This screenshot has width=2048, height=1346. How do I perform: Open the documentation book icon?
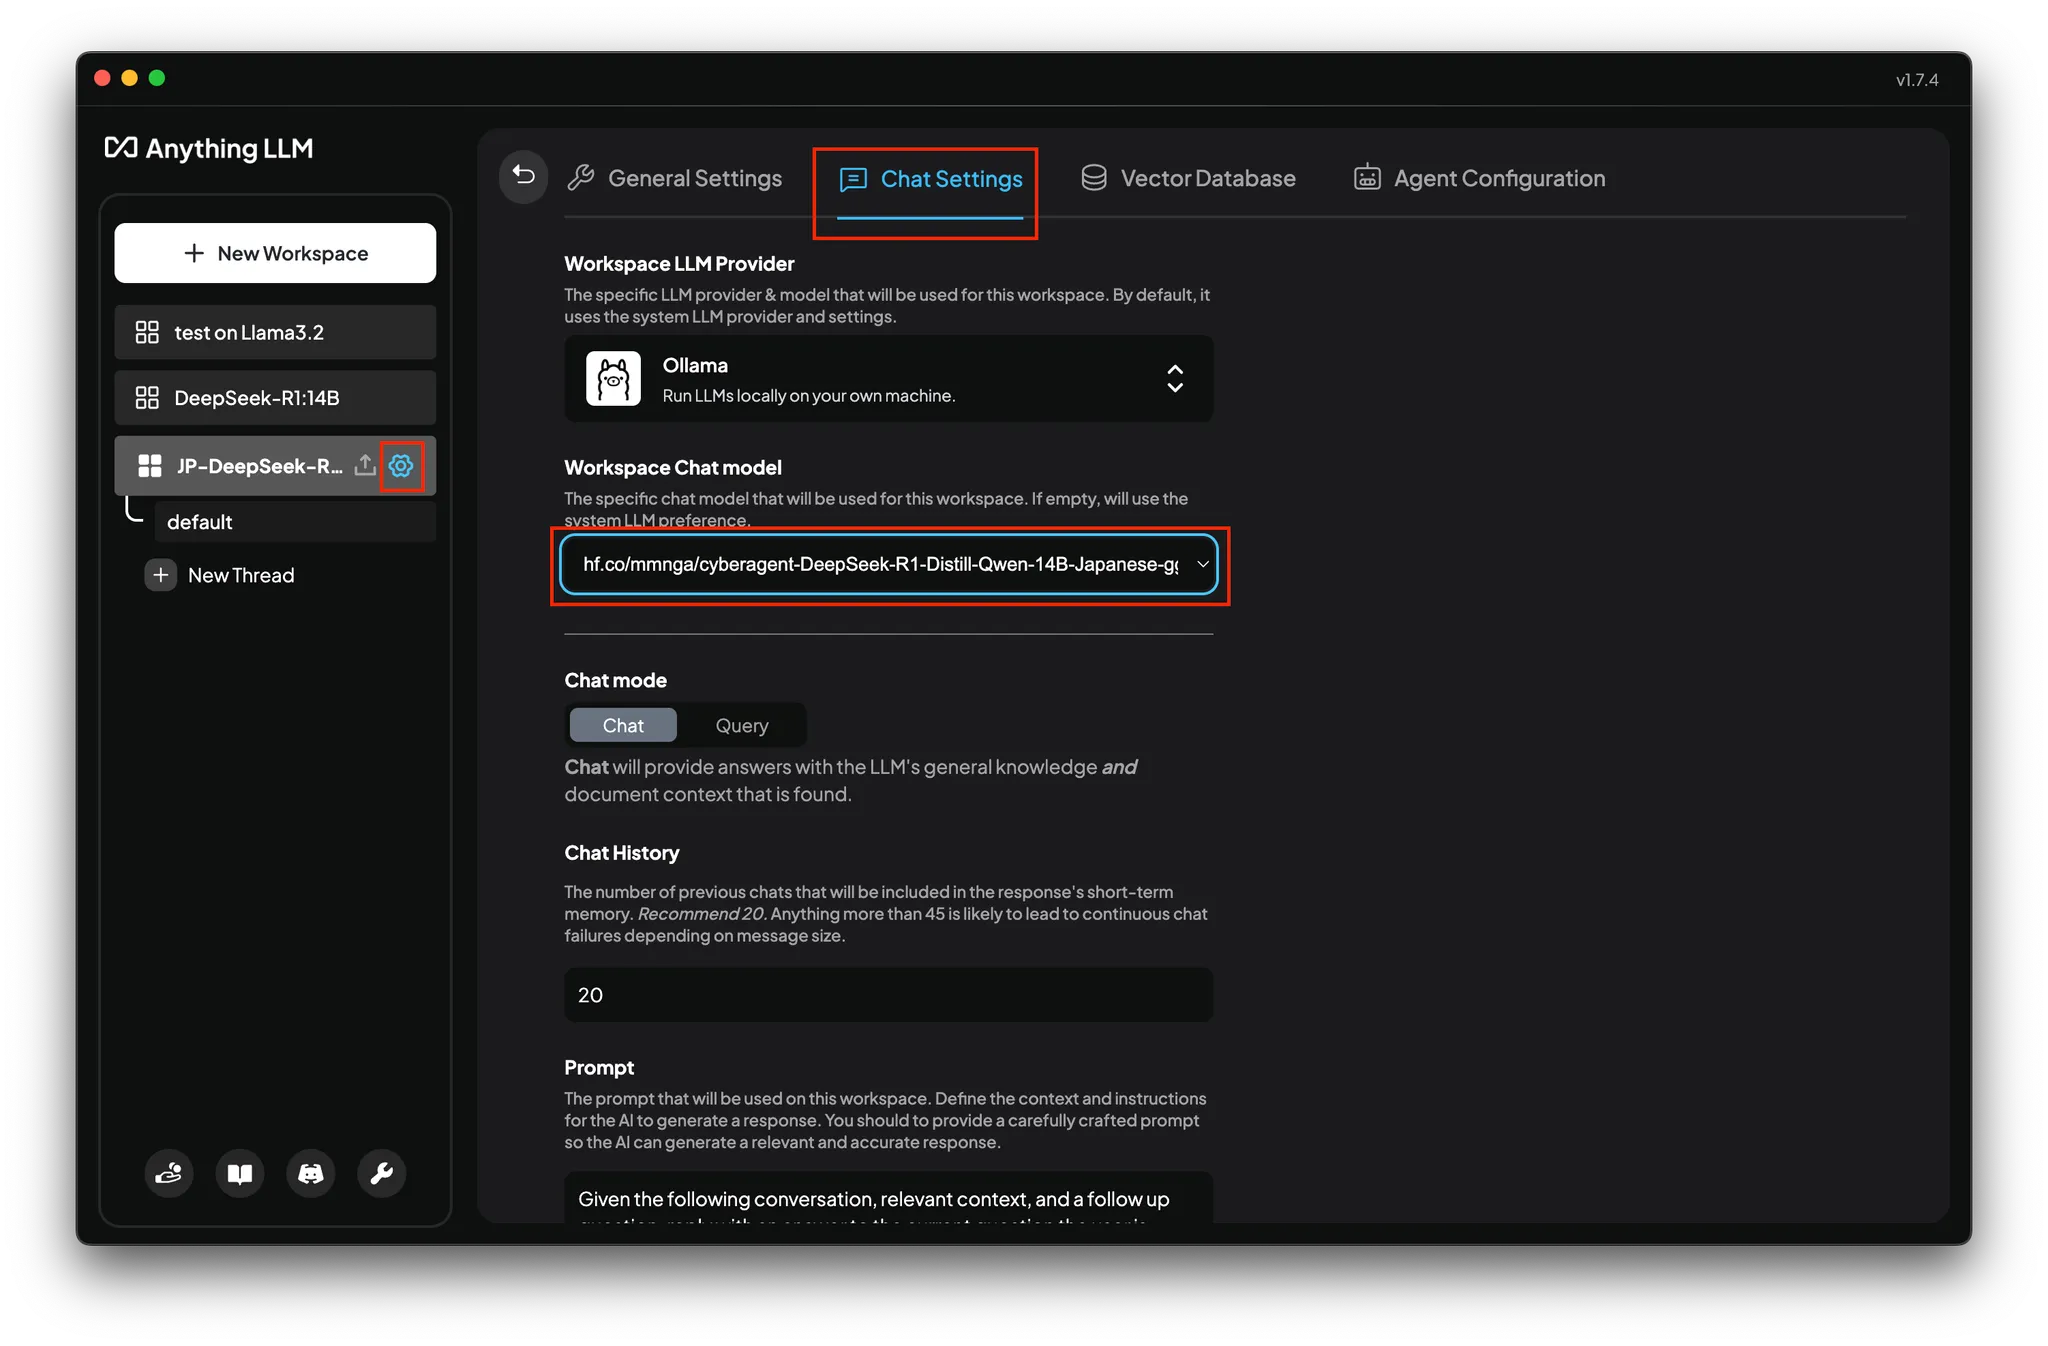coord(240,1173)
